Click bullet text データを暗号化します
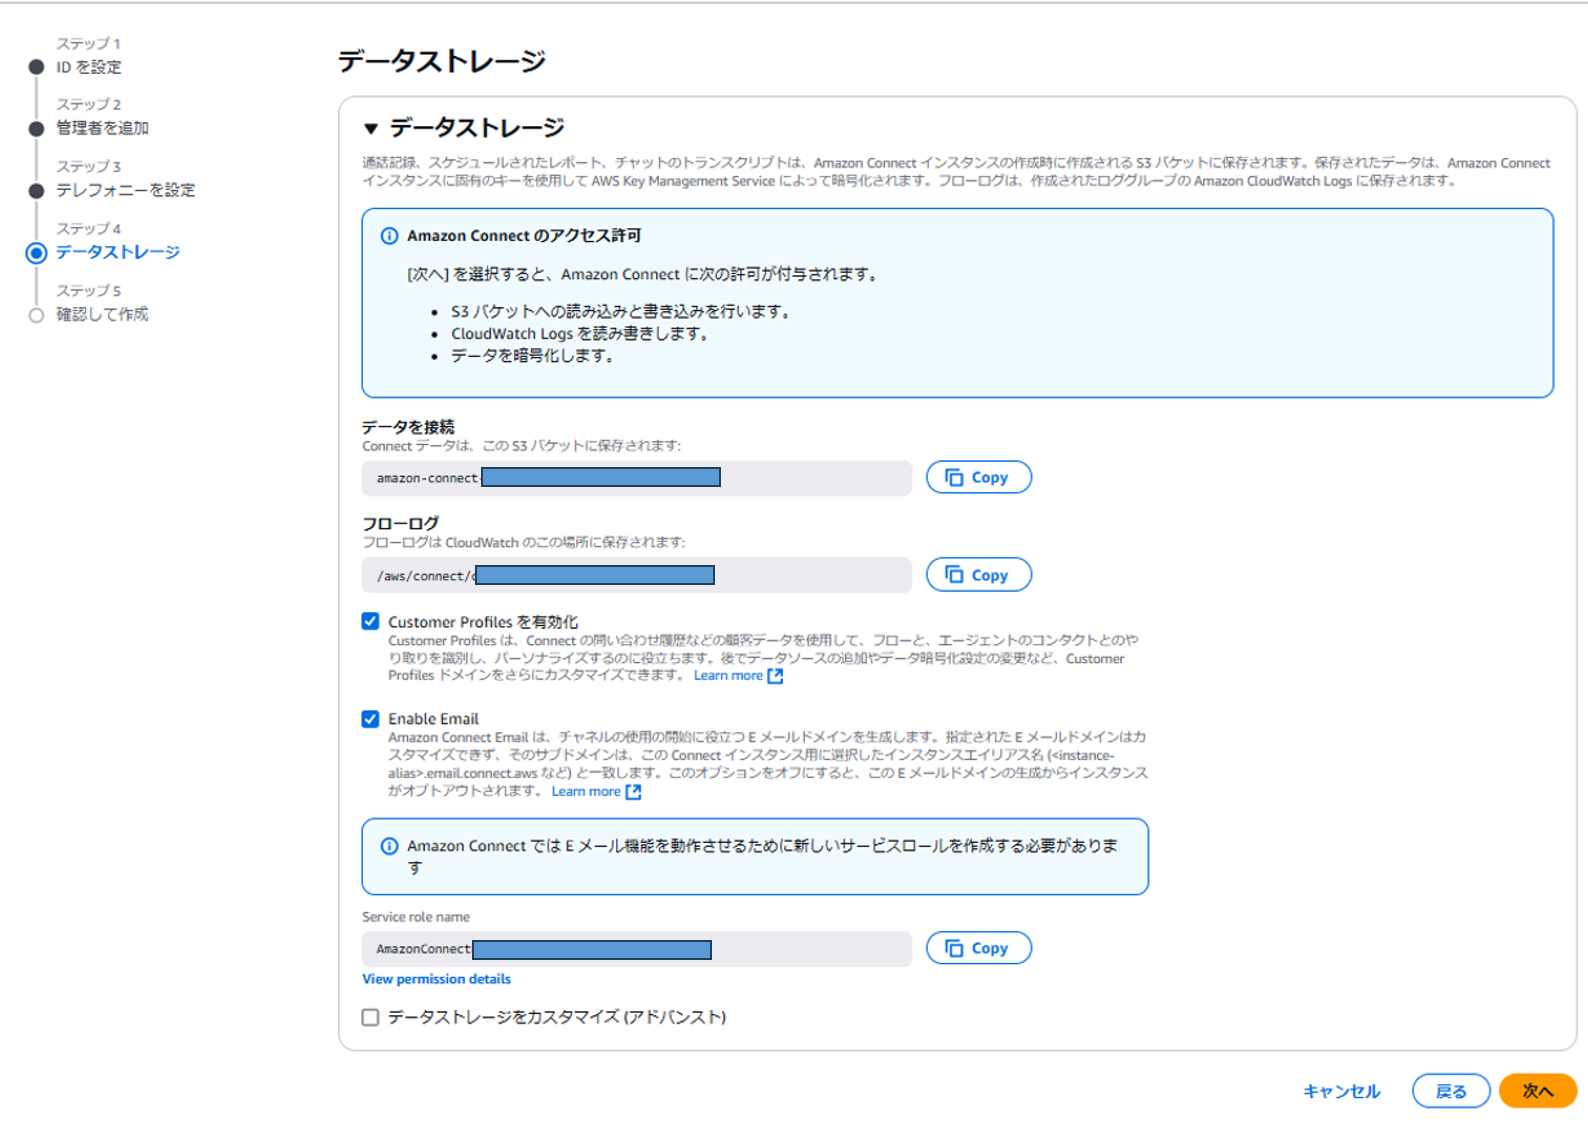1588x1127 pixels. coord(532,356)
